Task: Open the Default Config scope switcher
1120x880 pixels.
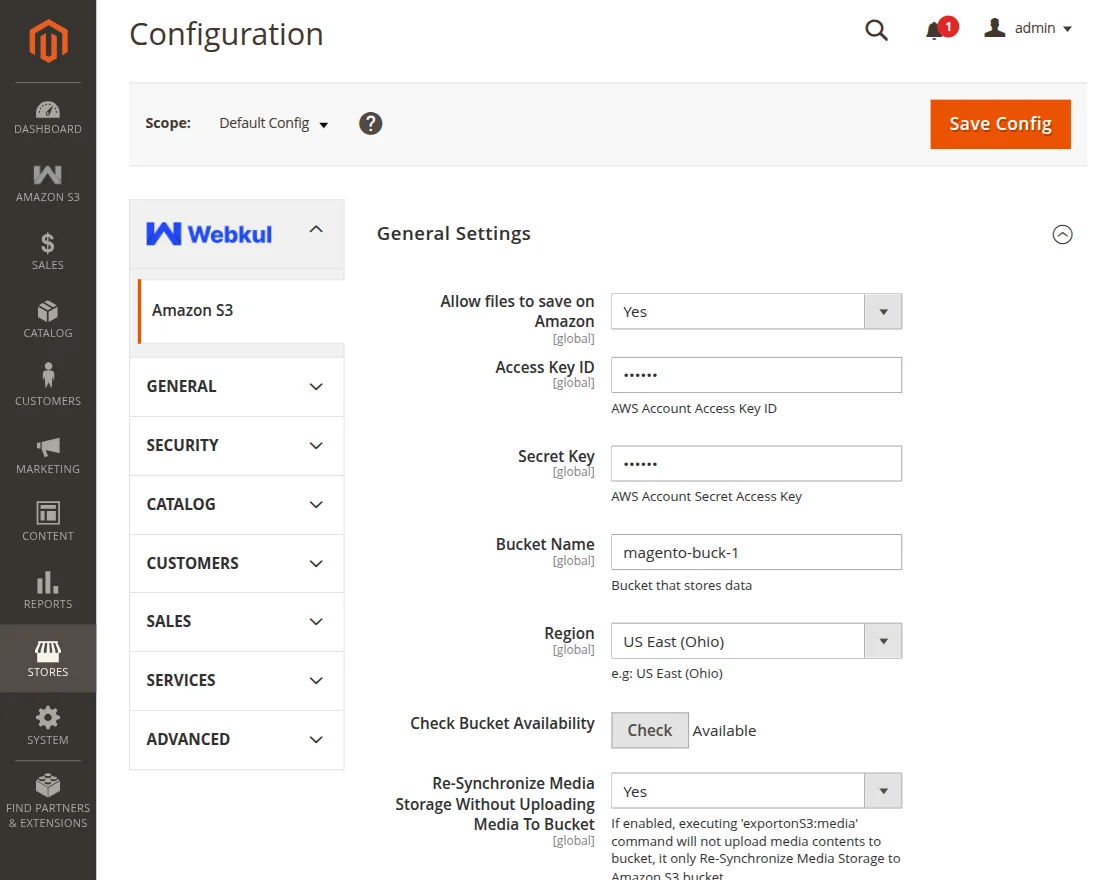Action: (273, 124)
